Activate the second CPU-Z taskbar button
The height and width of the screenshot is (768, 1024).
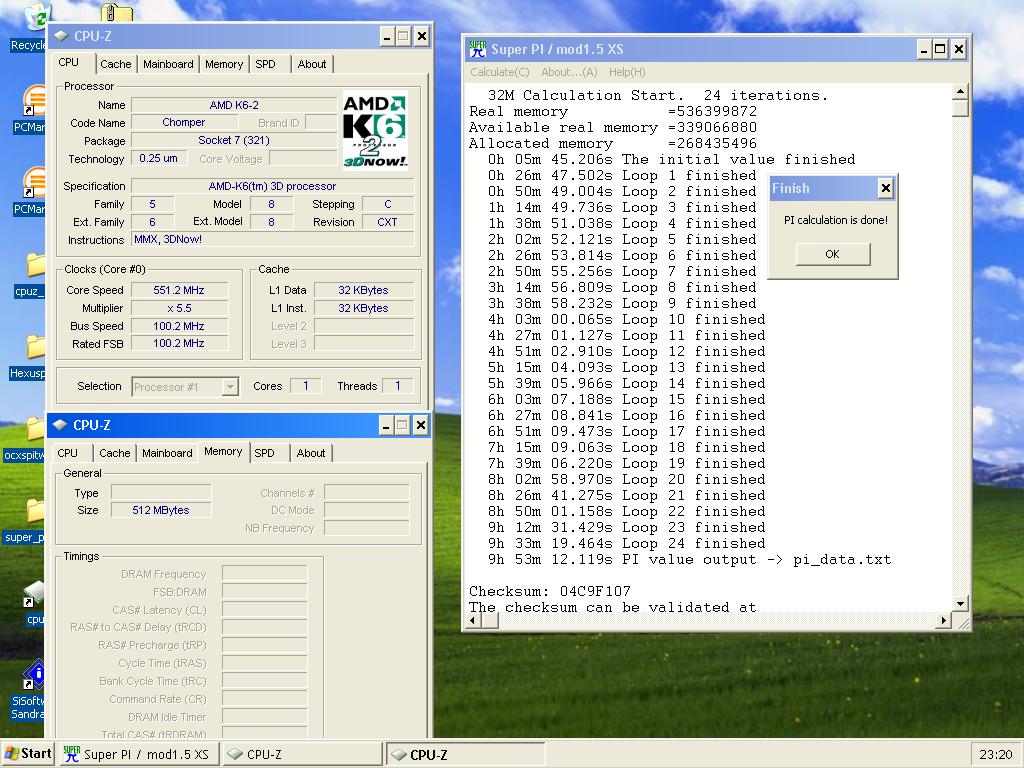pyautogui.click(x=465, y=754)
